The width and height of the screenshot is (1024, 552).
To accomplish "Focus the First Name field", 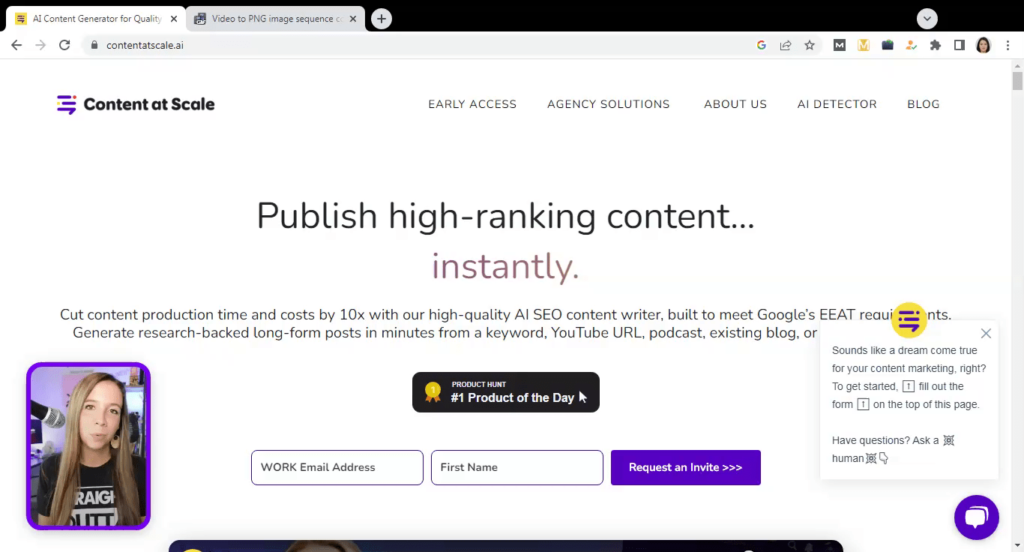I will click(517, 467).
